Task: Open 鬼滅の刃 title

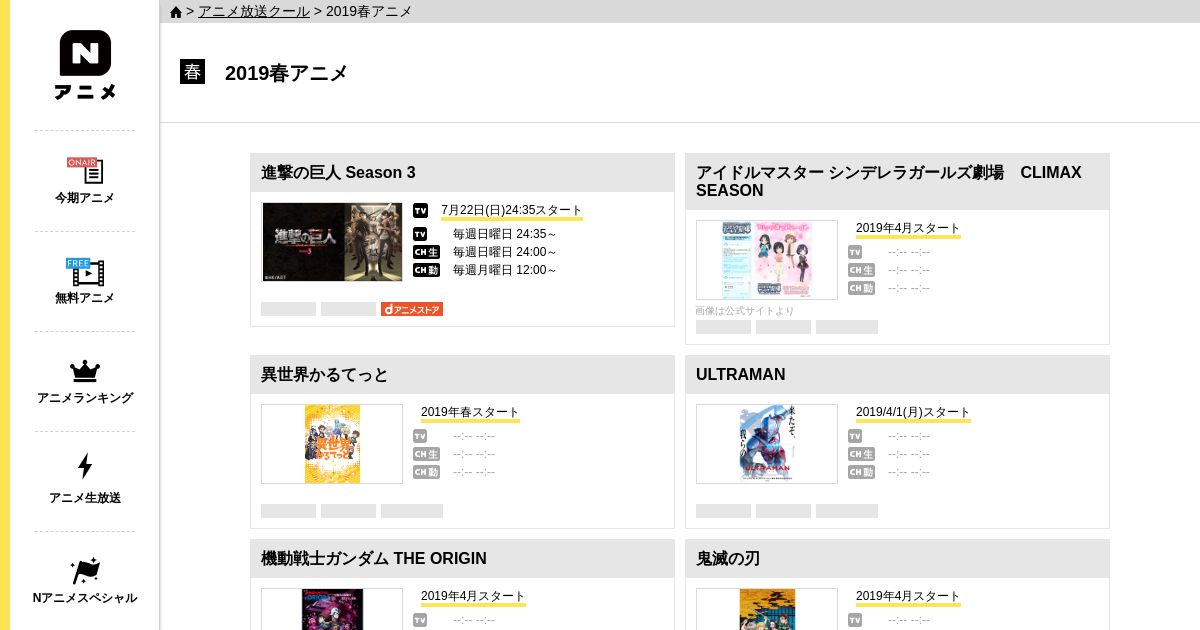Action: (728, 559)
